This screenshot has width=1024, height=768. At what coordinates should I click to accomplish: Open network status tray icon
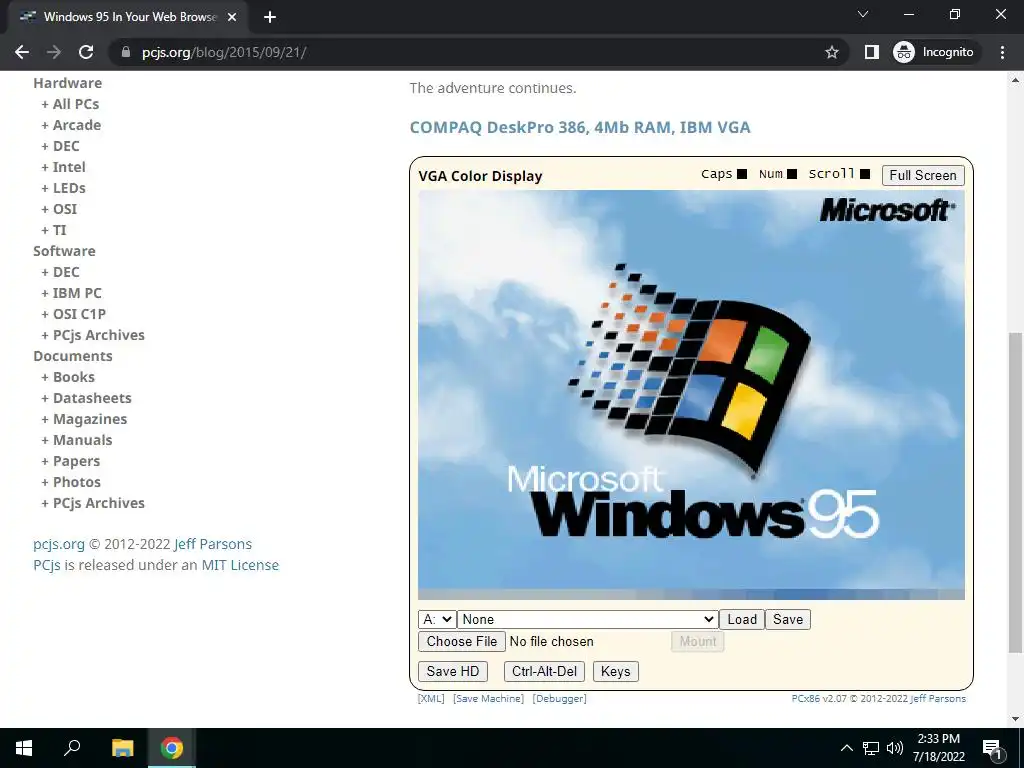[x=871, y=748]
